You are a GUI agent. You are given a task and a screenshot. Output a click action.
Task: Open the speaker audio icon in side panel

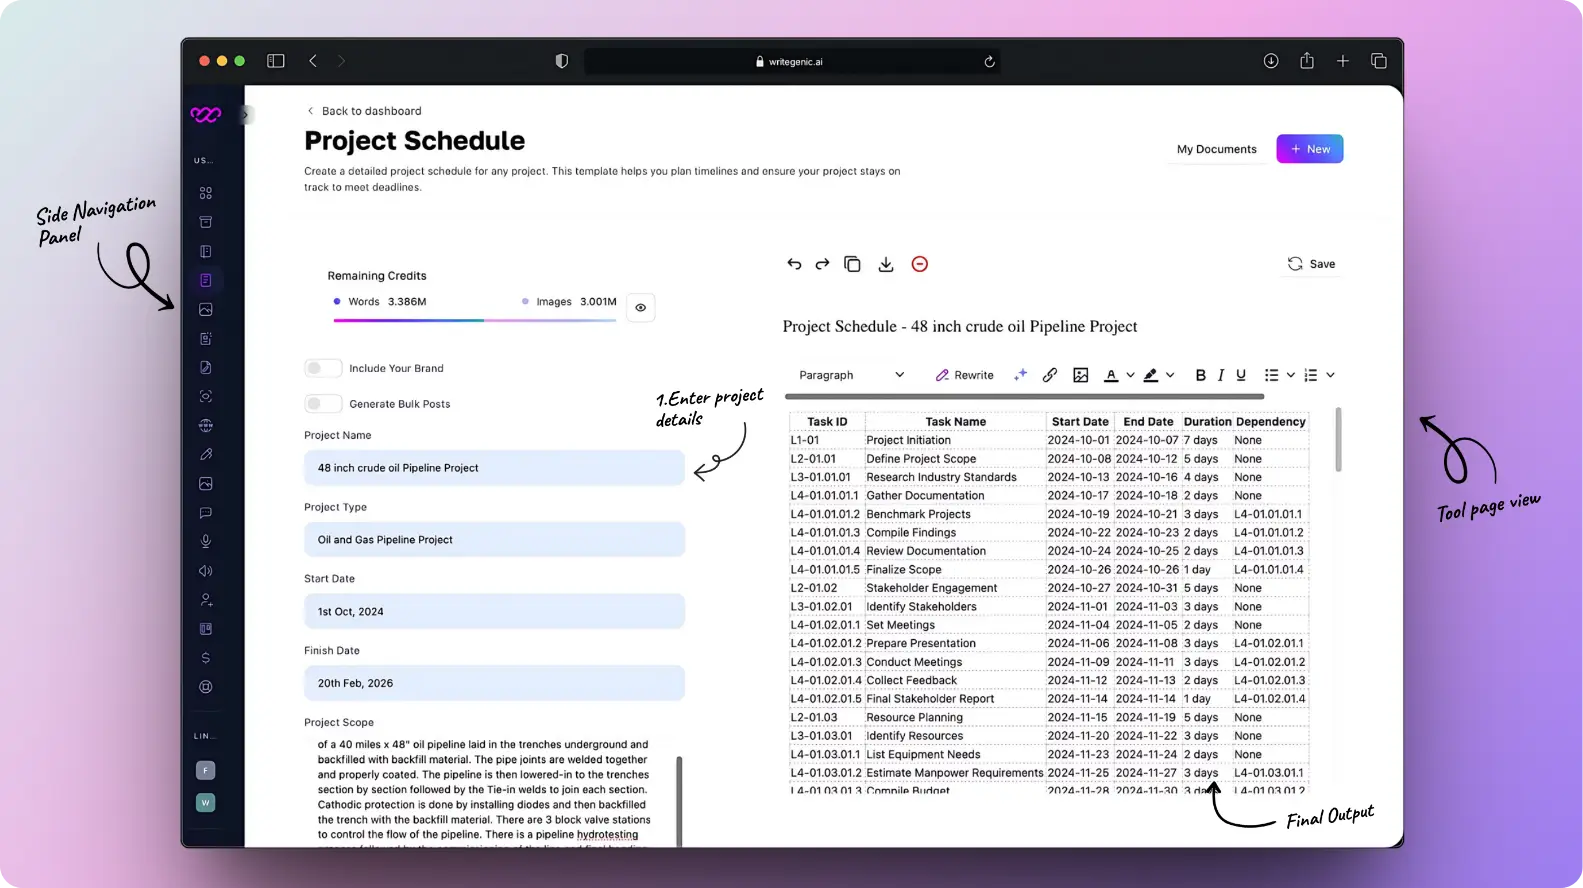[x=206, y=571]
